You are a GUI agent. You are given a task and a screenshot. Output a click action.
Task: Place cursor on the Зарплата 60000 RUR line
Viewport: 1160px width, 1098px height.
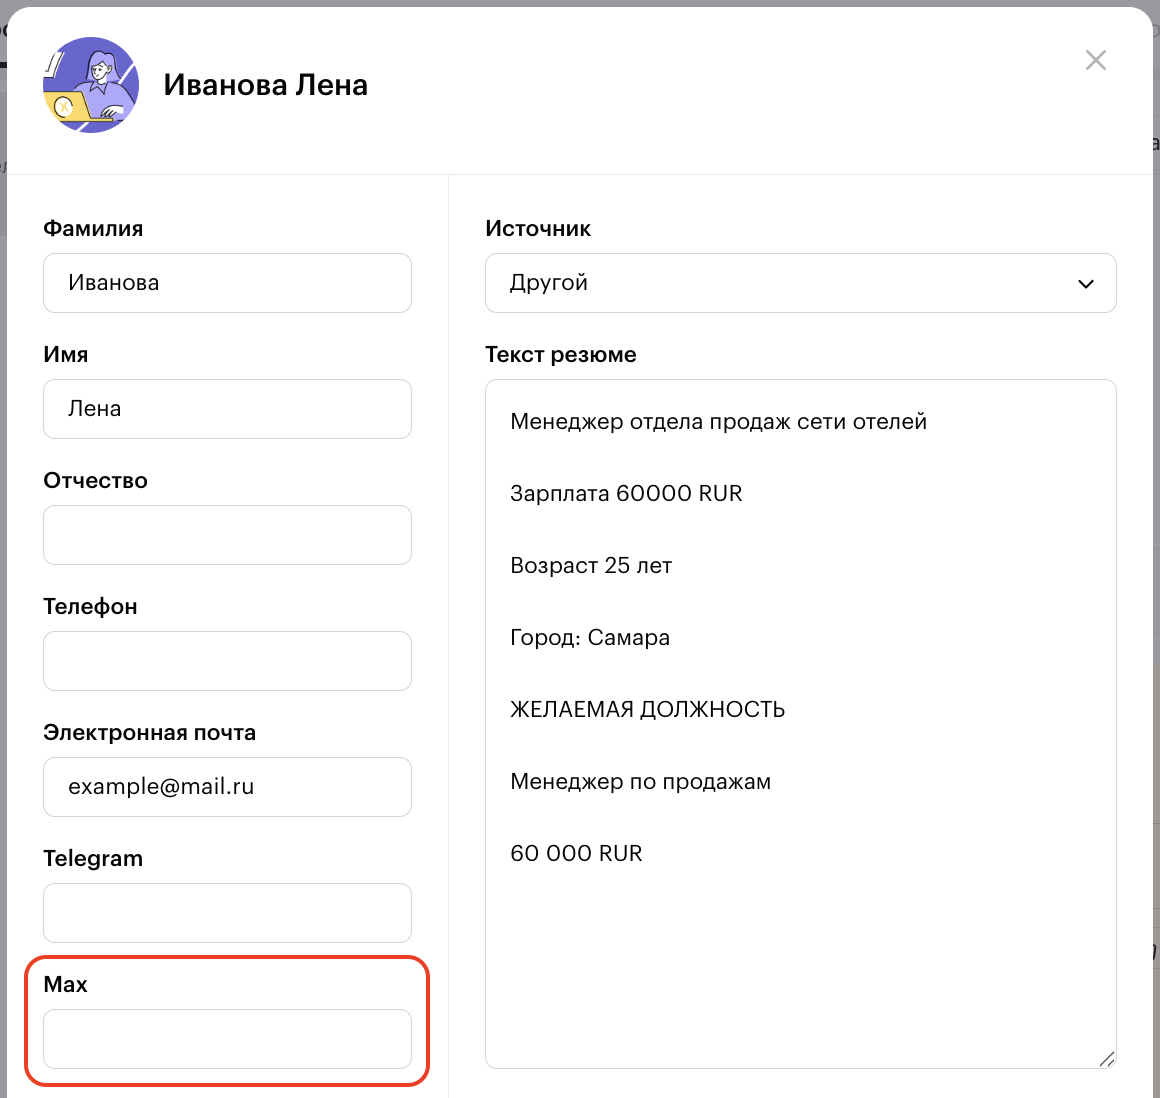click(x=626, y=494)
